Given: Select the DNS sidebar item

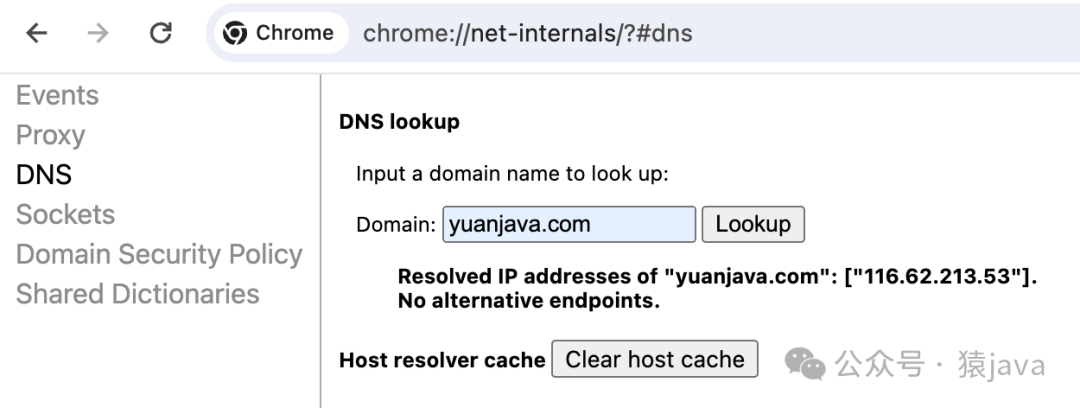Looking at the screenshot, I should click(44, 175).
